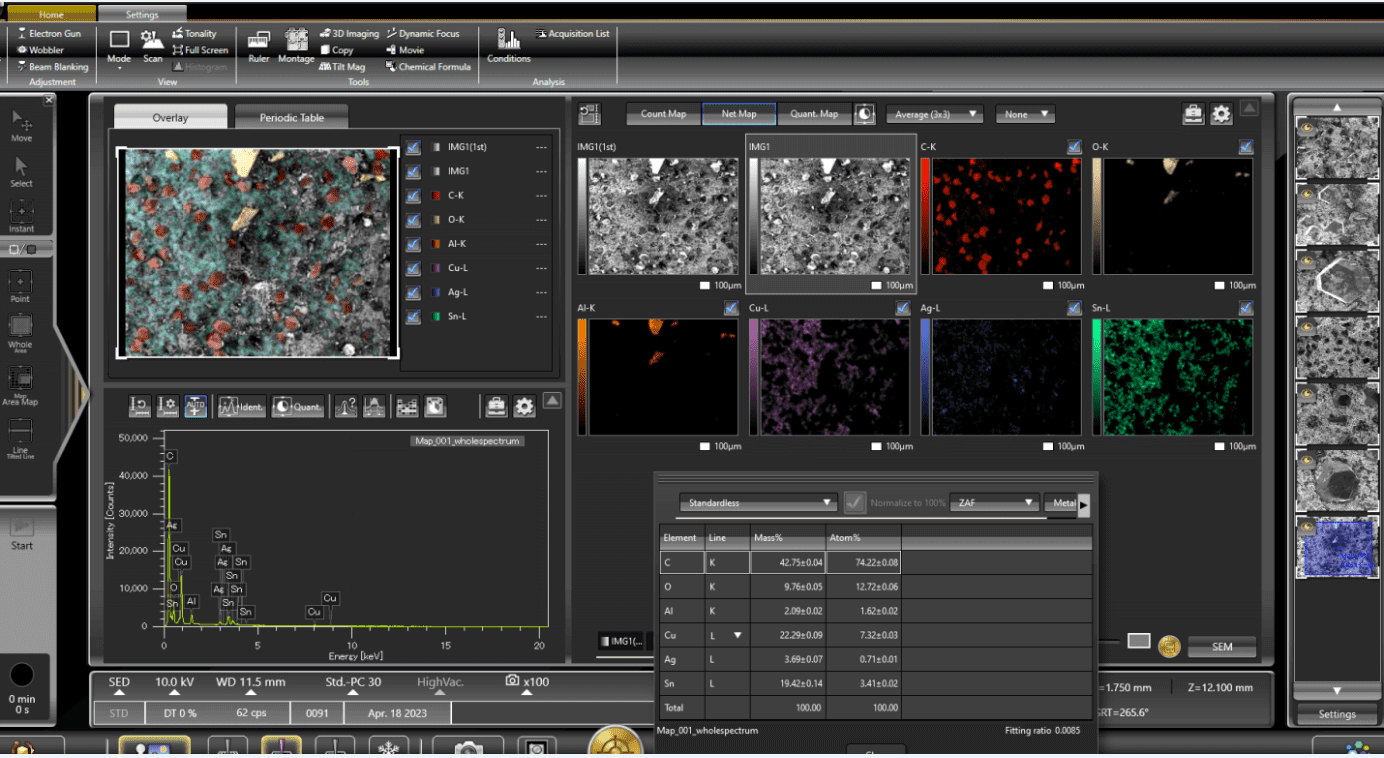Open the Settings ribbon tab
Image resolution: width=1384 pixels, height=758 pixels.
point(142,15)
